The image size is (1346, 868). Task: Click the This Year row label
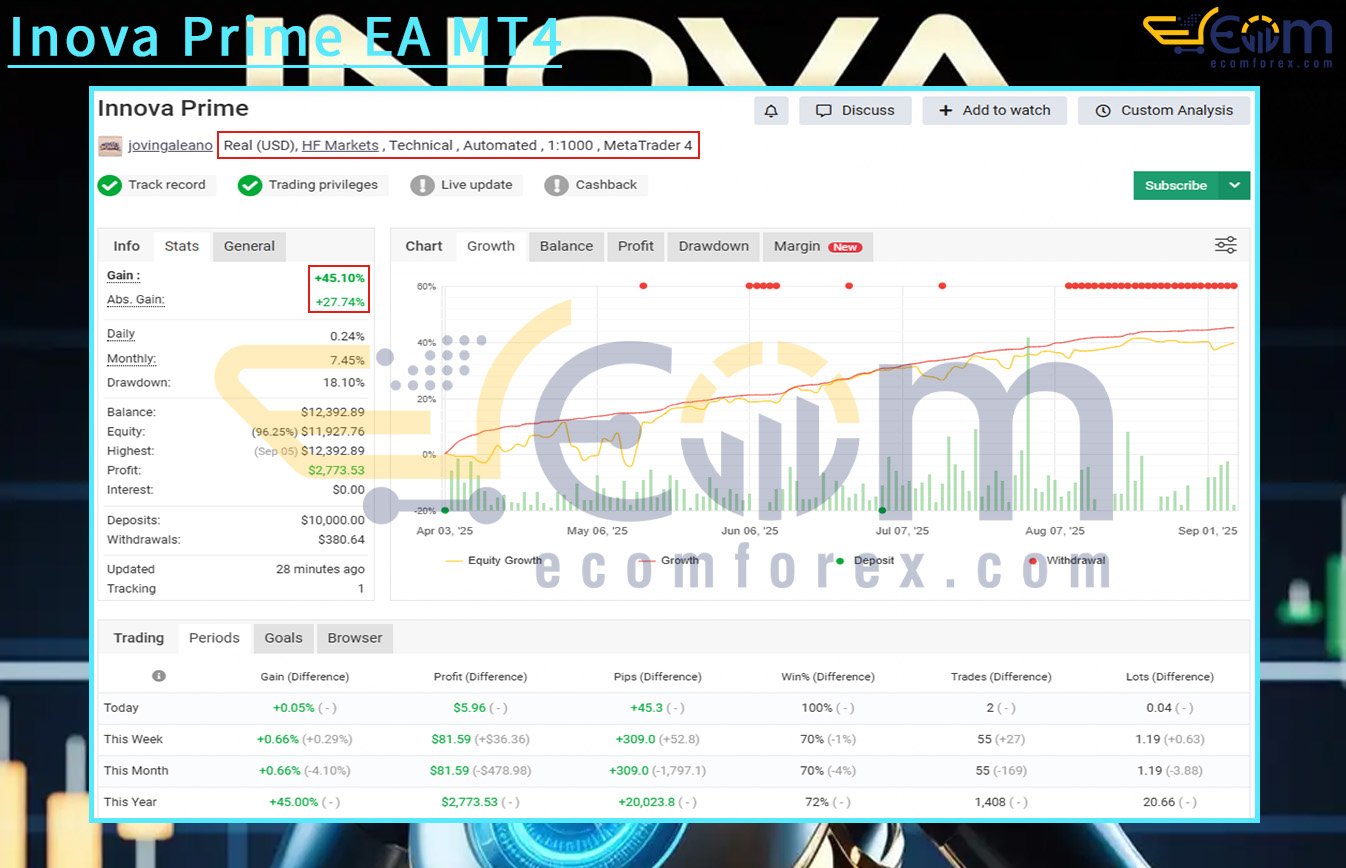click(x=130, y=802)
